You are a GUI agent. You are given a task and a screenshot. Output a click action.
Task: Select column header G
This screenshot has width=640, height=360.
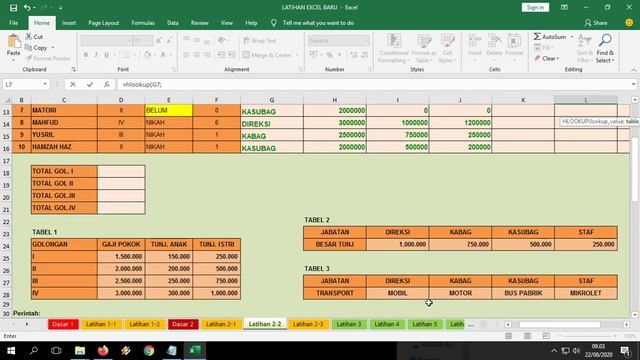(272, 100)
